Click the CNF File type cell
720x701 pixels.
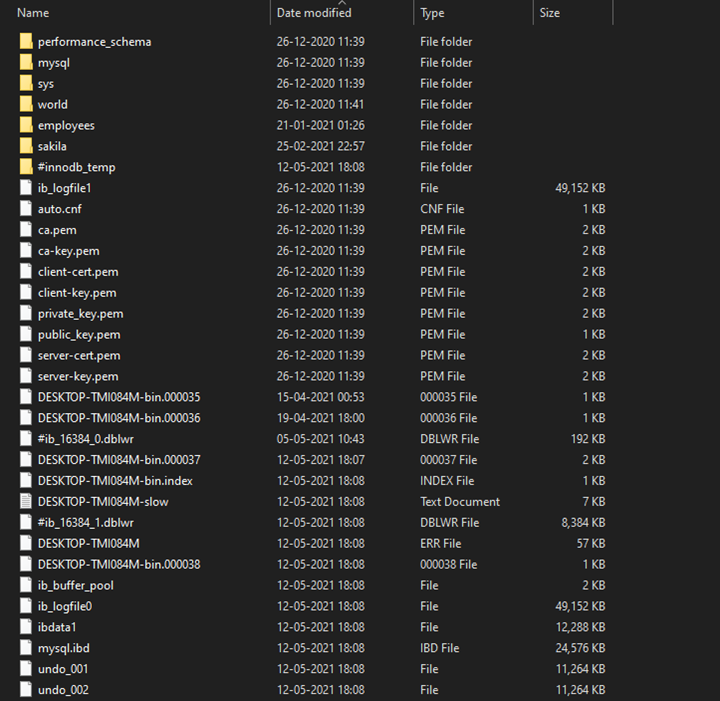pyautogui.click(x=442, y=208)
